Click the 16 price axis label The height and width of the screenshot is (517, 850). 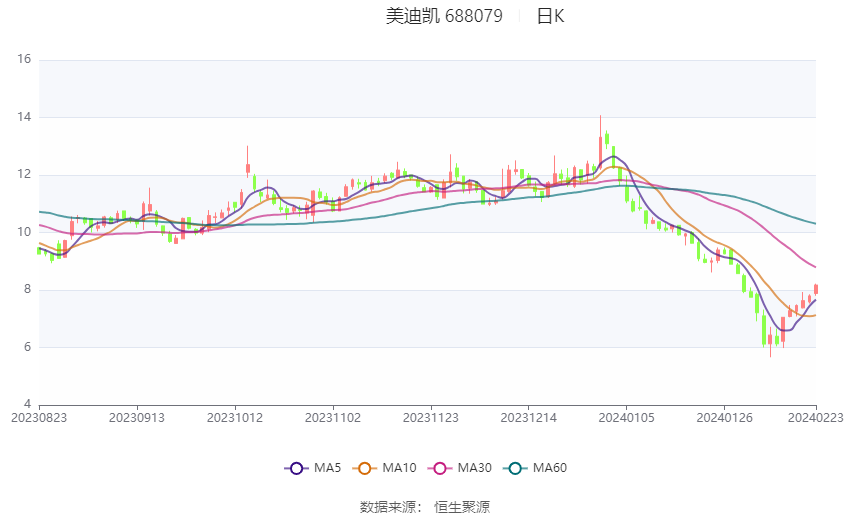[x=24, y=59]
